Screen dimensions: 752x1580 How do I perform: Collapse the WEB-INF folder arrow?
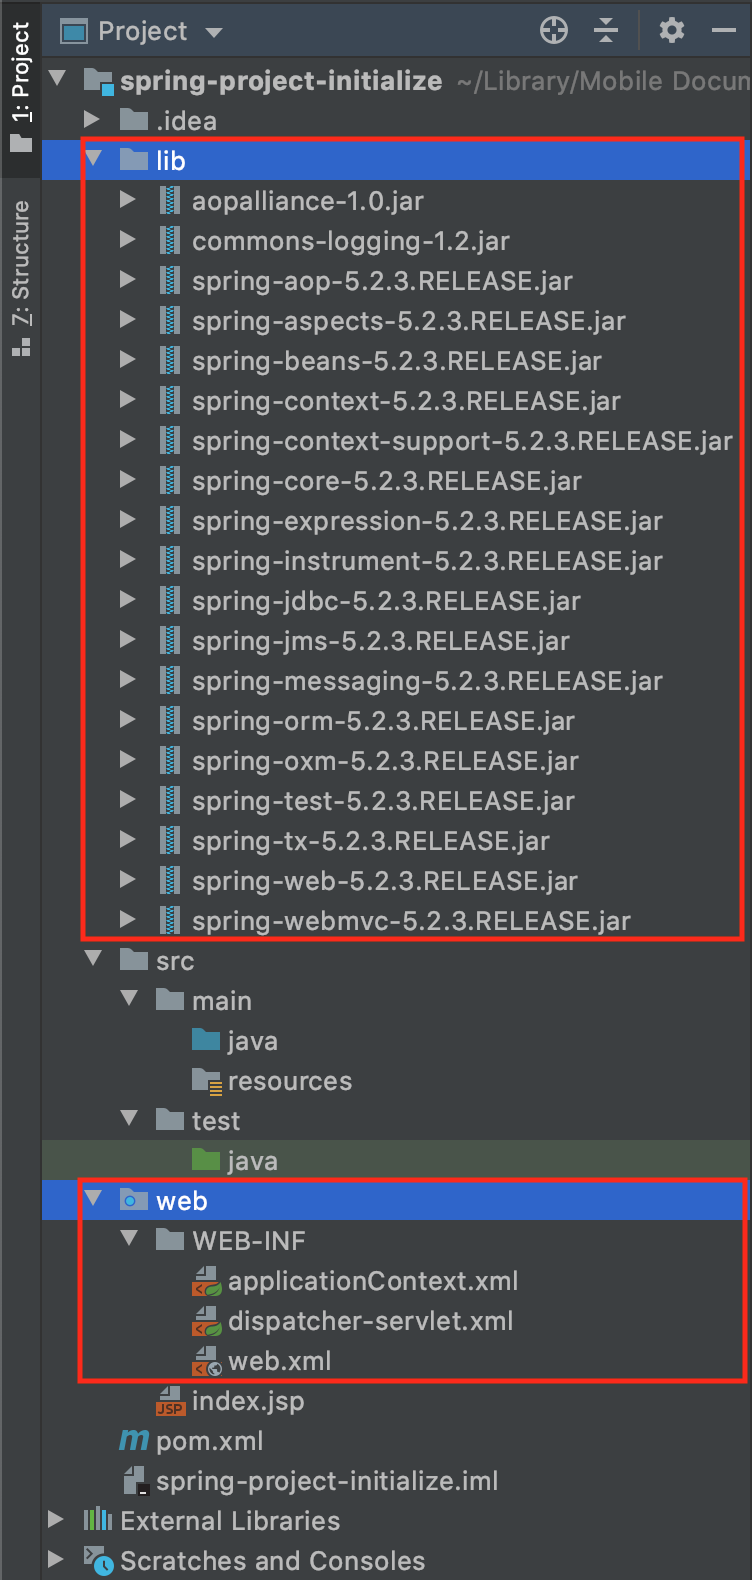point(129,1238)
